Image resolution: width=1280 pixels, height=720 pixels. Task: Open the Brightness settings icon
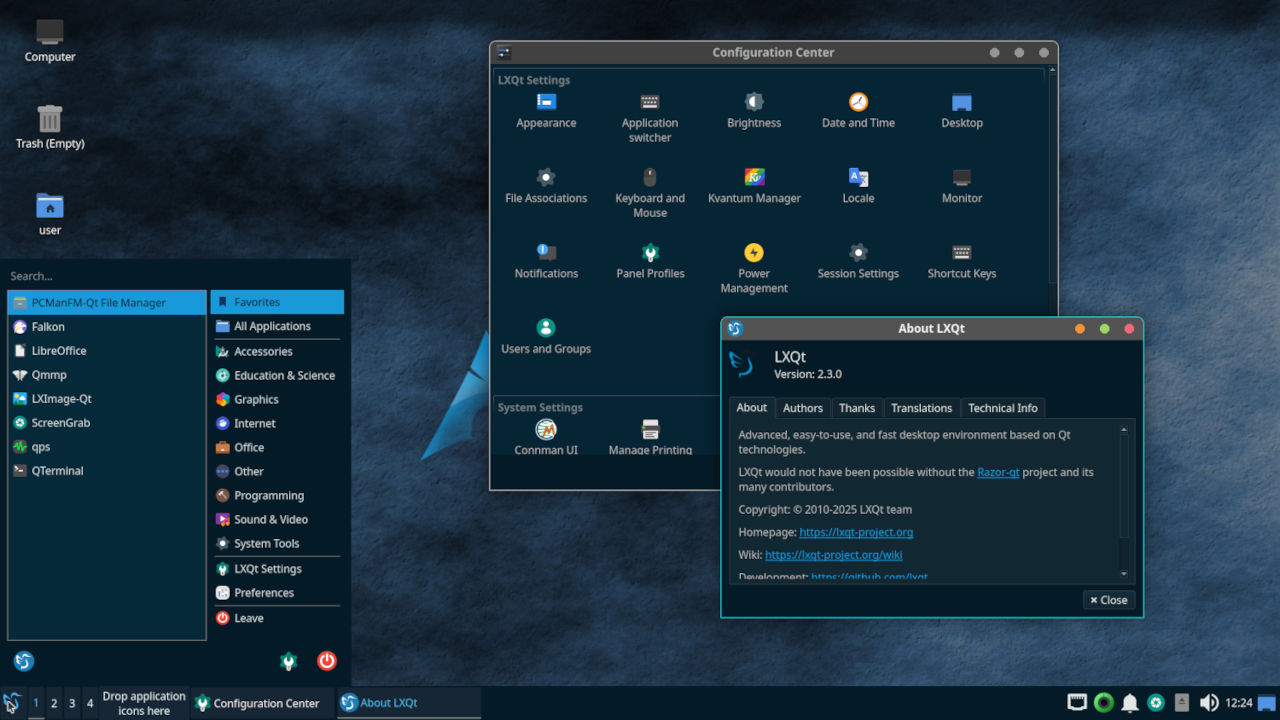pos(754,110)
